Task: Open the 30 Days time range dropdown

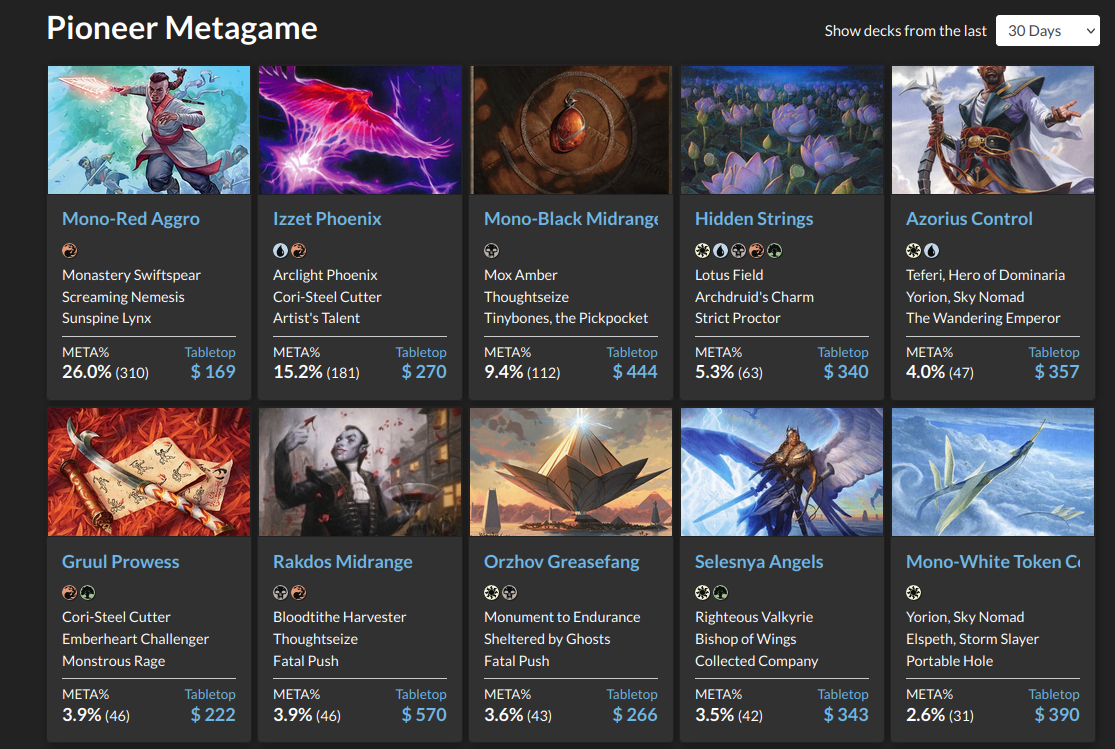Action: point(1047,31)
